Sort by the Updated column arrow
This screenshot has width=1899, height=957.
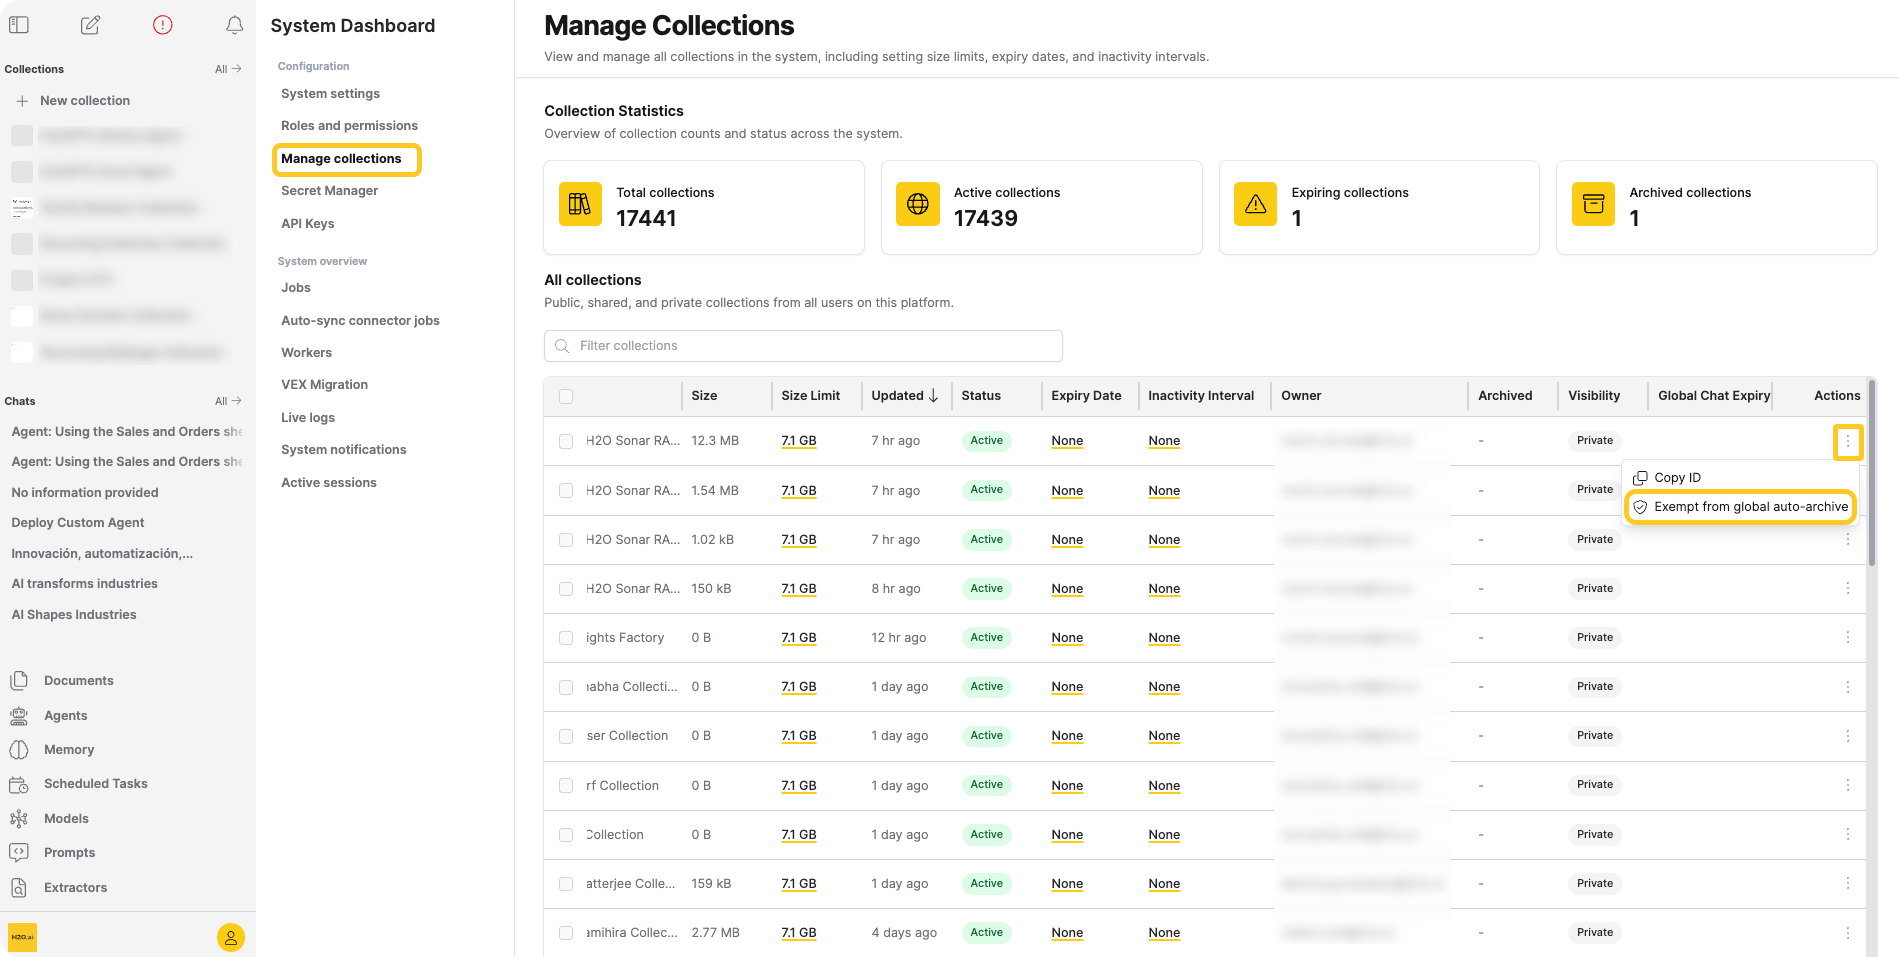tap(933, 396)
